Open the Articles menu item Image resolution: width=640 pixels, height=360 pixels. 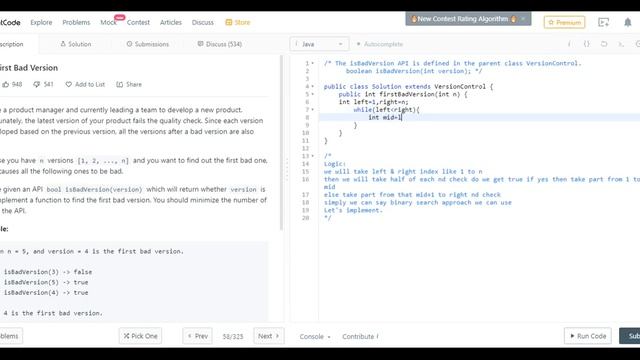click(x=171, y=22)
